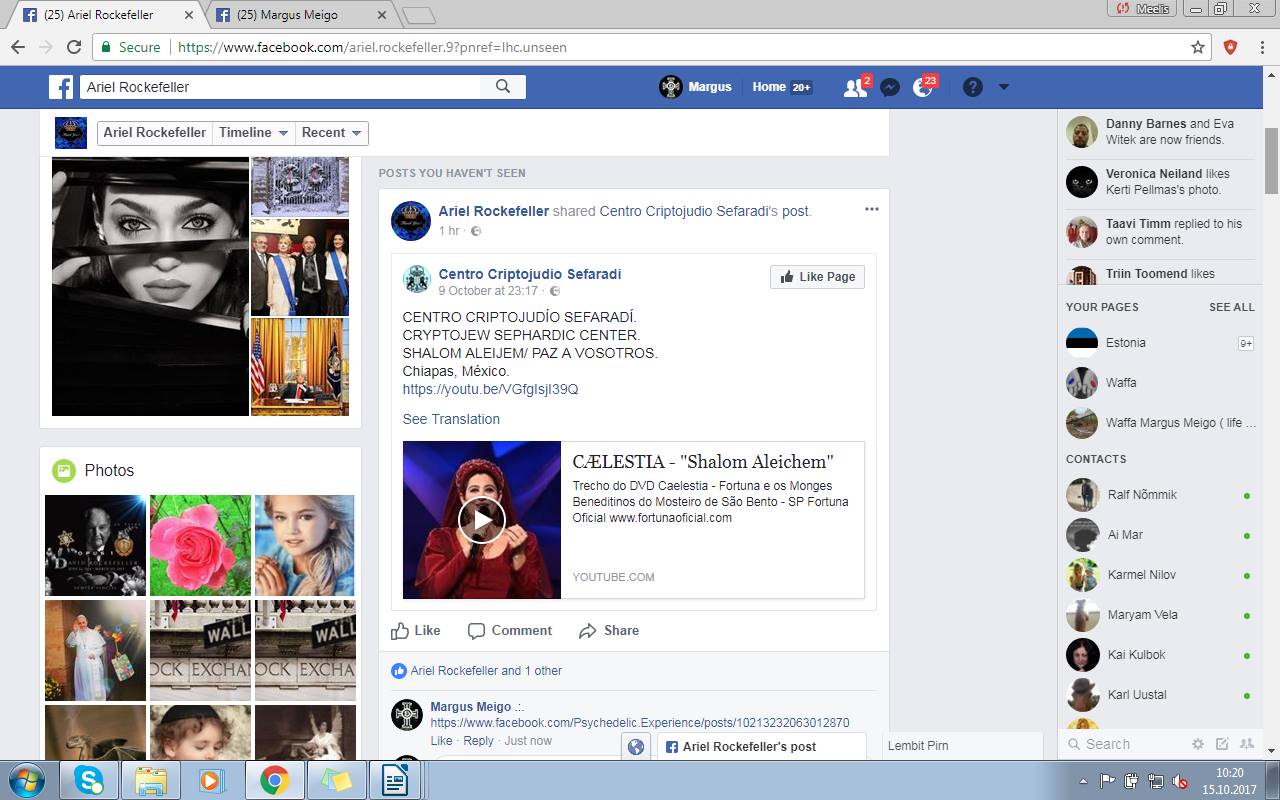The image size is (1280, 800).
Task: Open the Ariel Rockefeller's post chat tab
Action: coord(761,746)
